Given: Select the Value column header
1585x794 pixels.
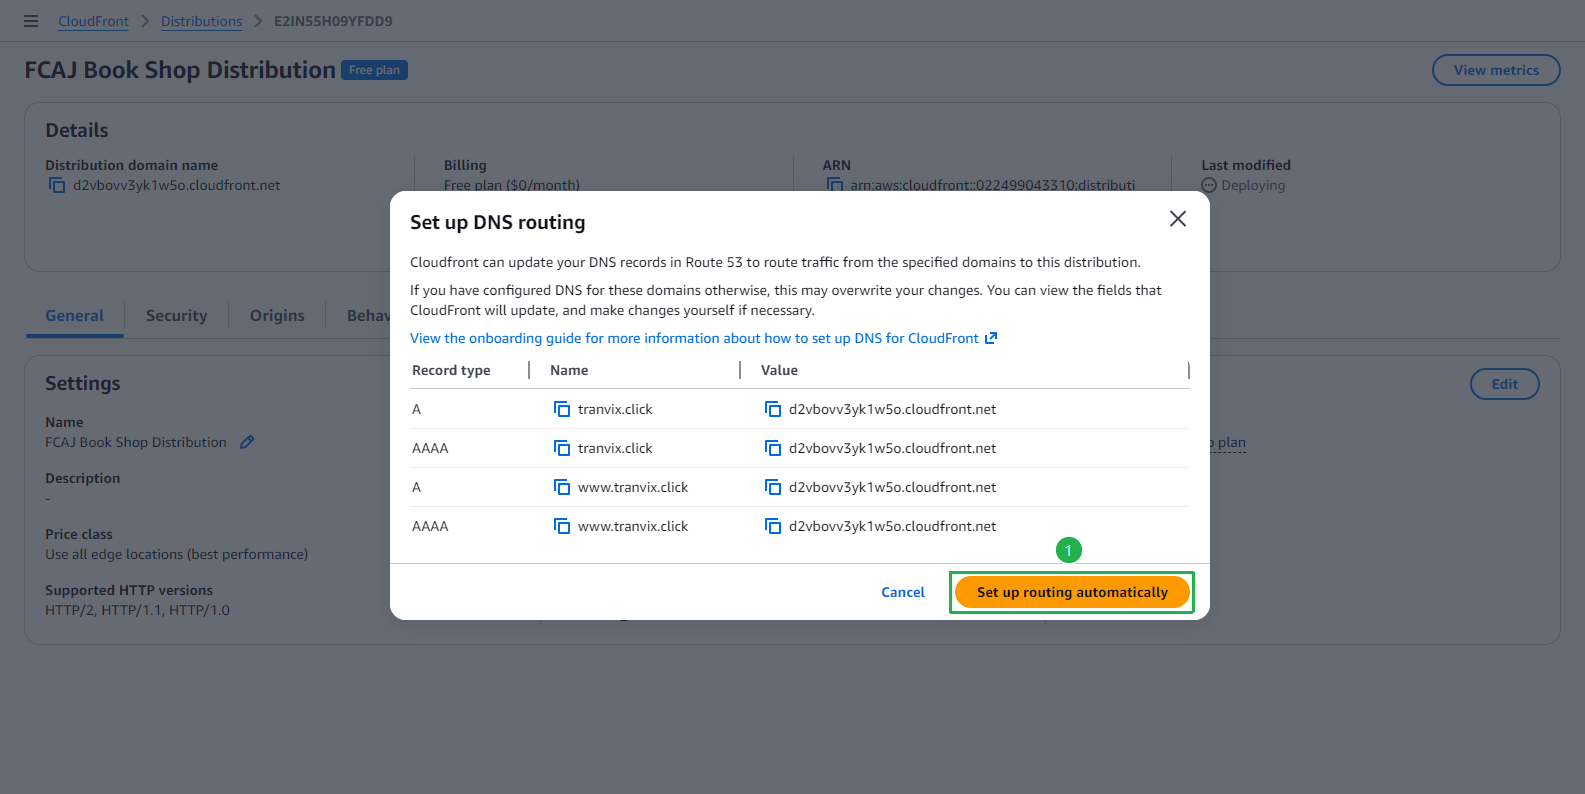Looking at the screenshot, I should 779,370.
